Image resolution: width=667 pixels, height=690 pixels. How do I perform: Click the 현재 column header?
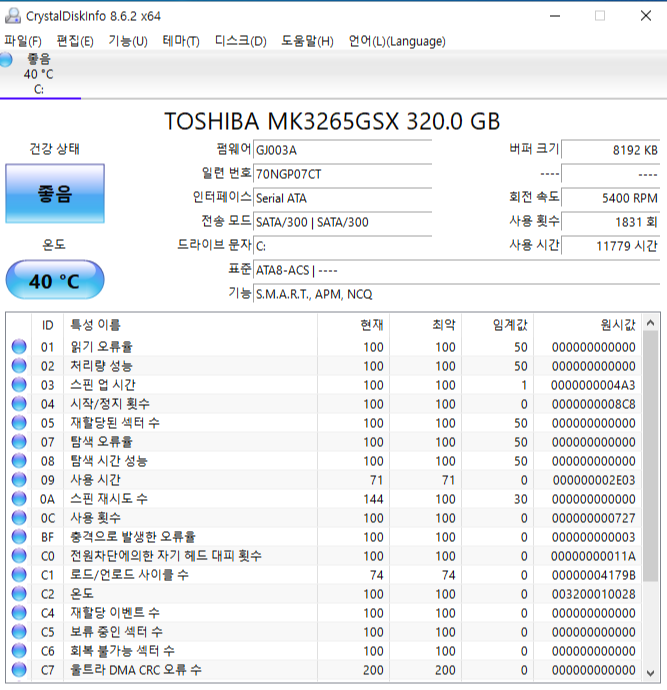(353, 325)
